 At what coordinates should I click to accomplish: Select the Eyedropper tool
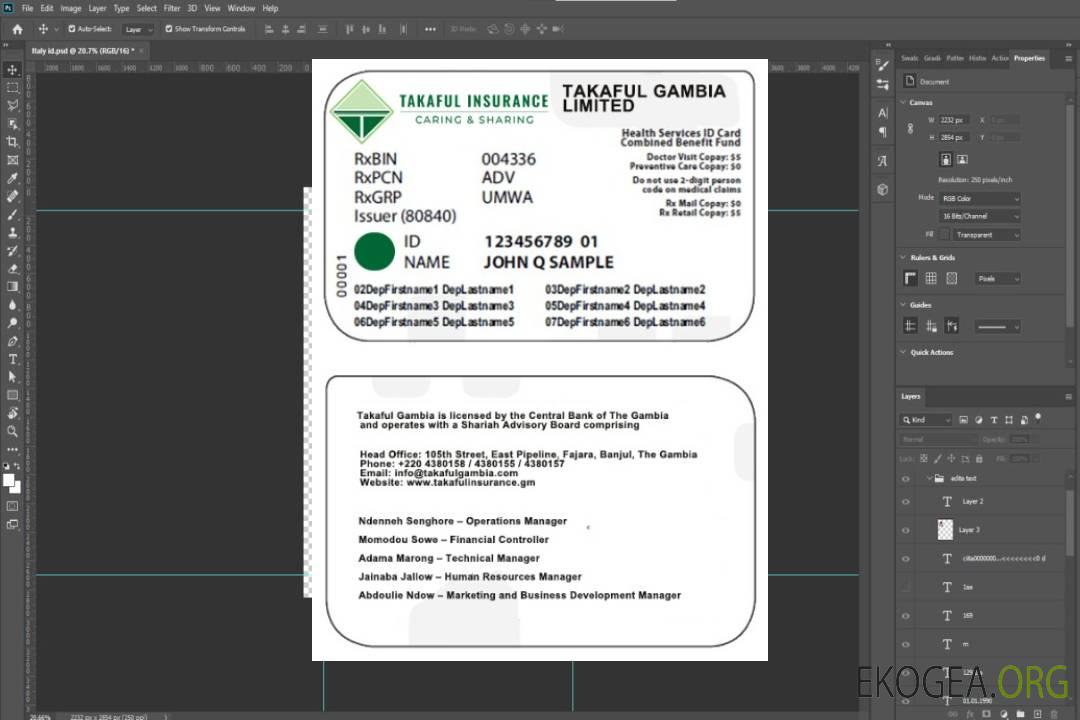12,178
